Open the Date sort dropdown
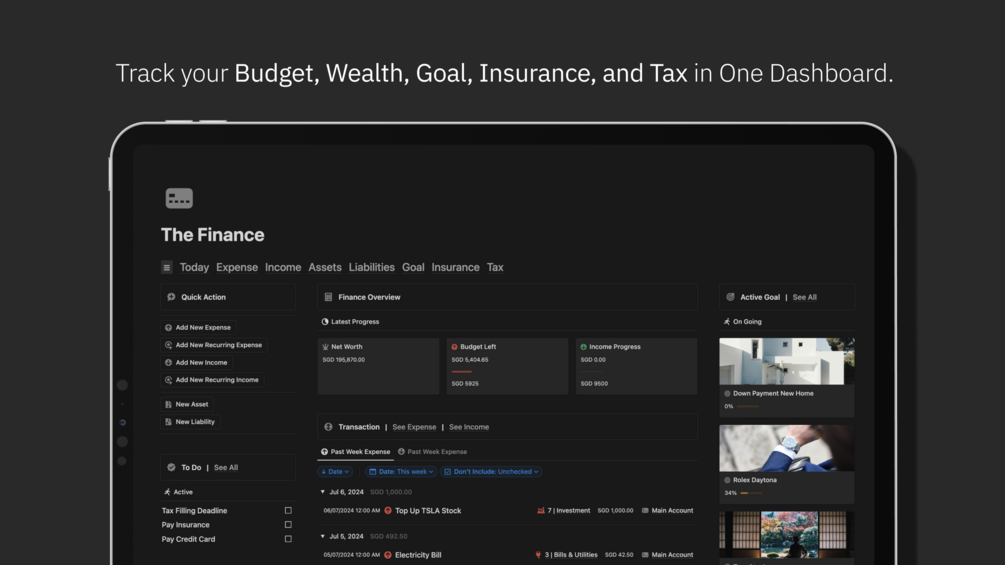 [335, 472]
